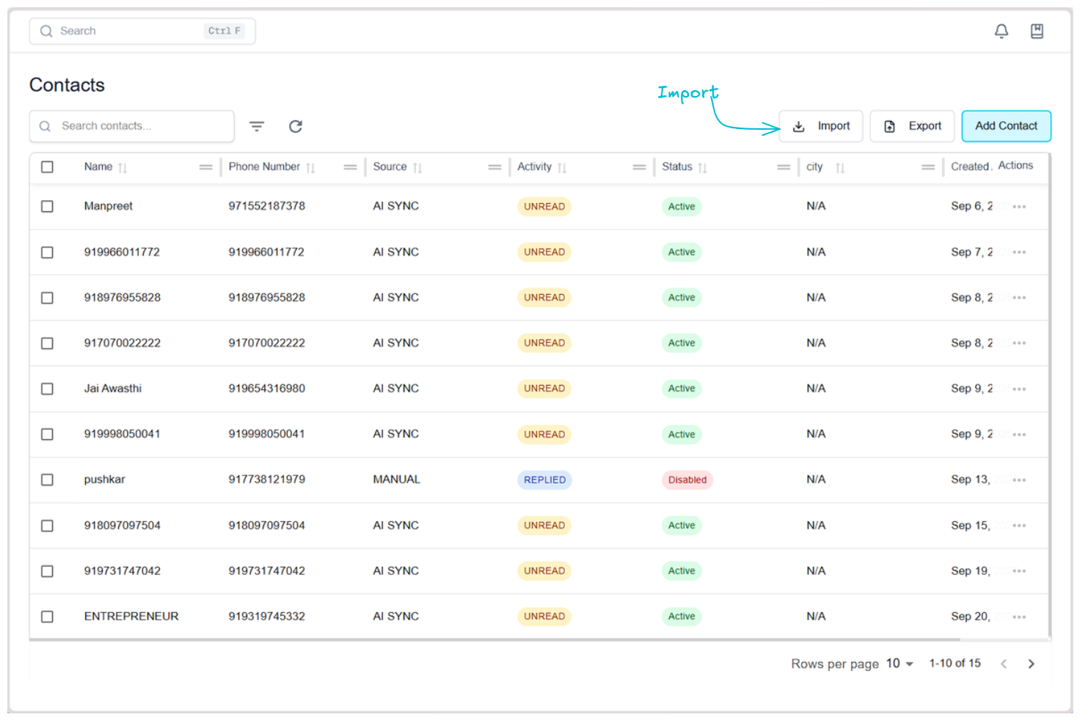Image resolution: width=1080 pixels, height=720 pixels.
Task: Go to next page of contacts
Action: 1031,664
